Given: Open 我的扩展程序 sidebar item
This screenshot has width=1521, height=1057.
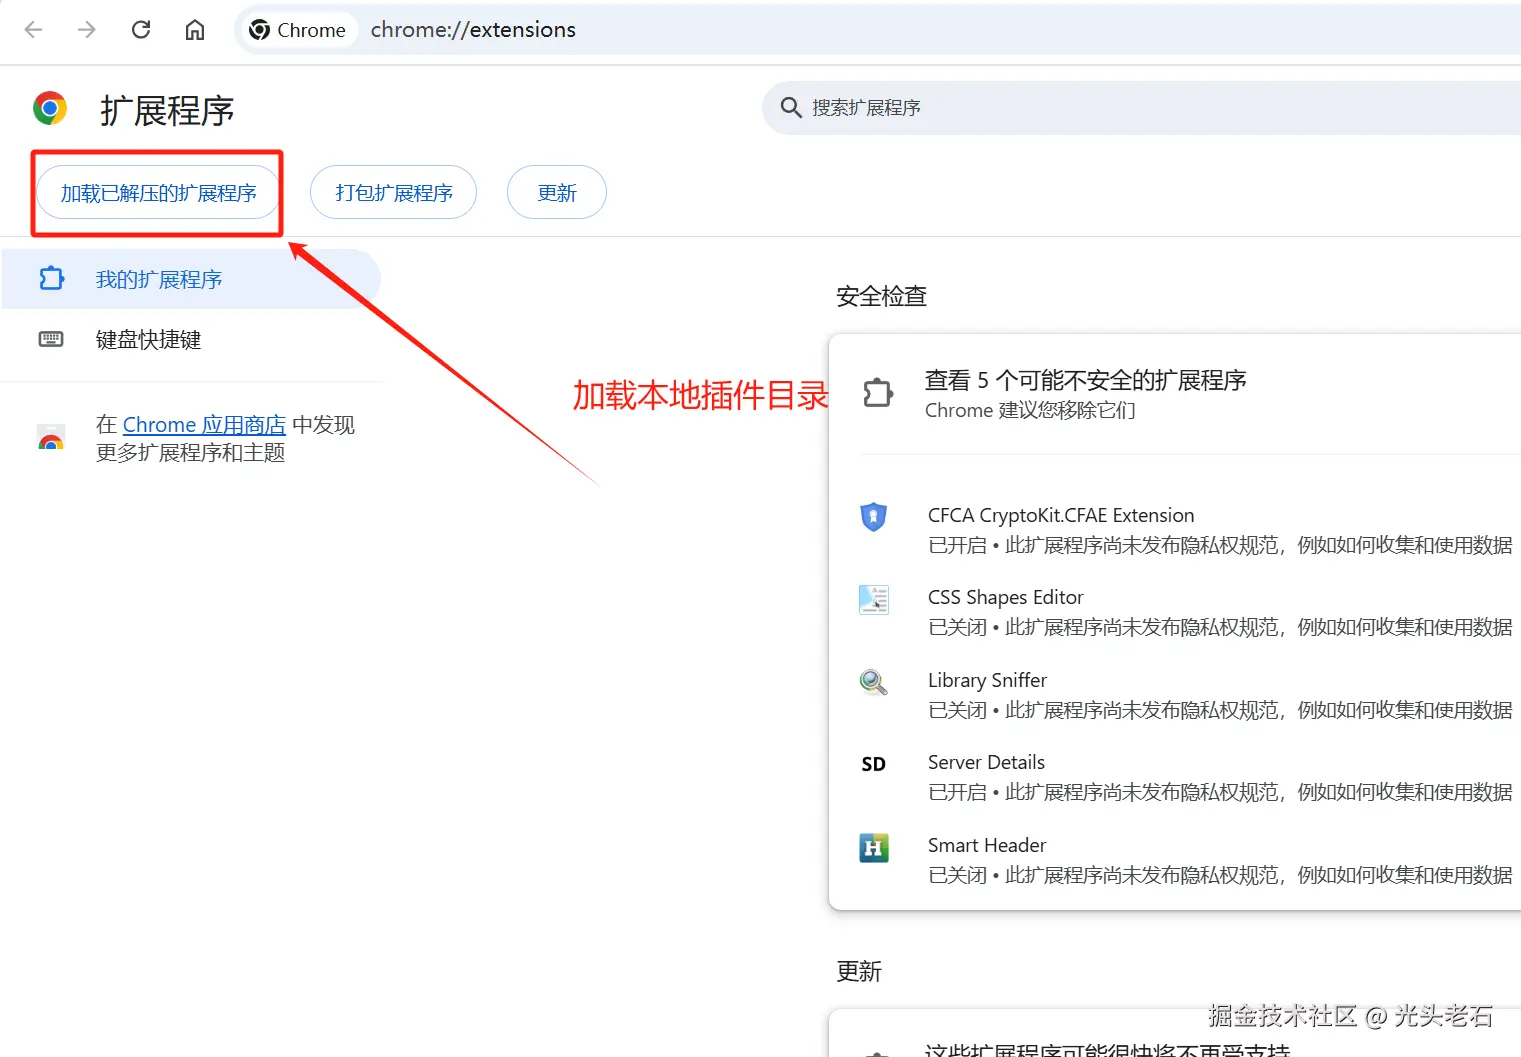Looking at the screenshot, I should (191, 279).
